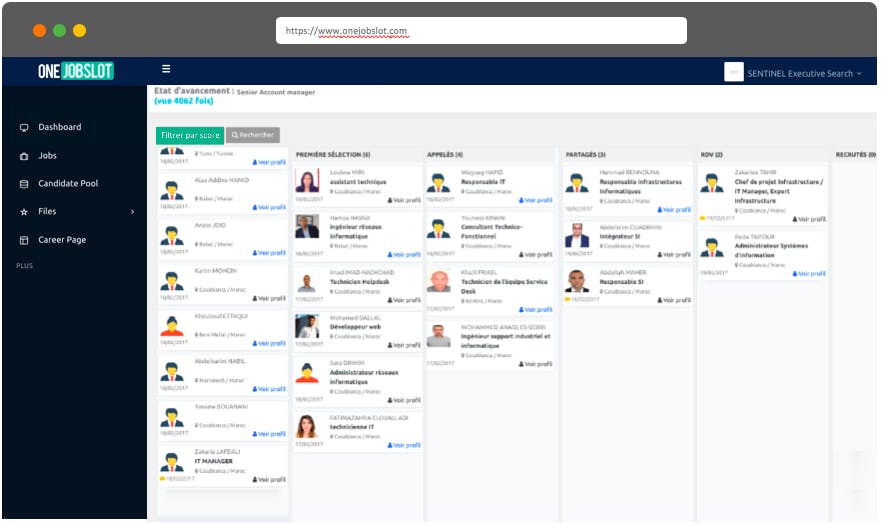The height and width of the screenshot is (525, 881).
Task: Open the photo on Technicien de l'équipe Service Desk card
Action: point(438,281)
